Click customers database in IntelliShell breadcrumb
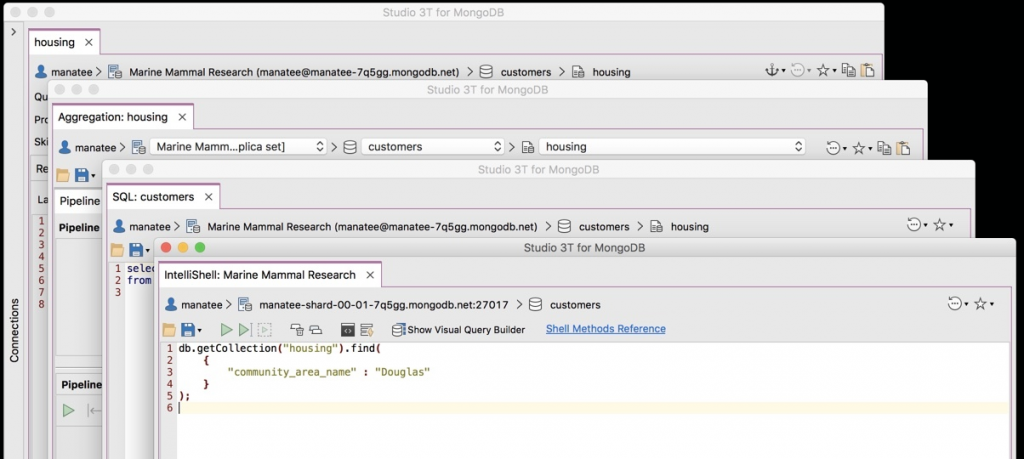 (x=565, y=305)
